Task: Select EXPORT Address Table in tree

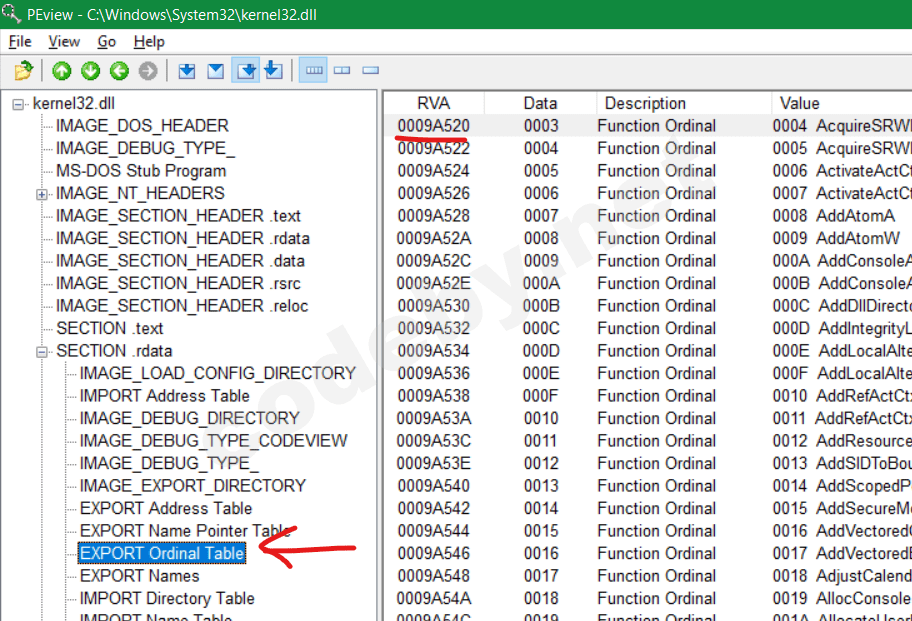Action: (166, 508)
